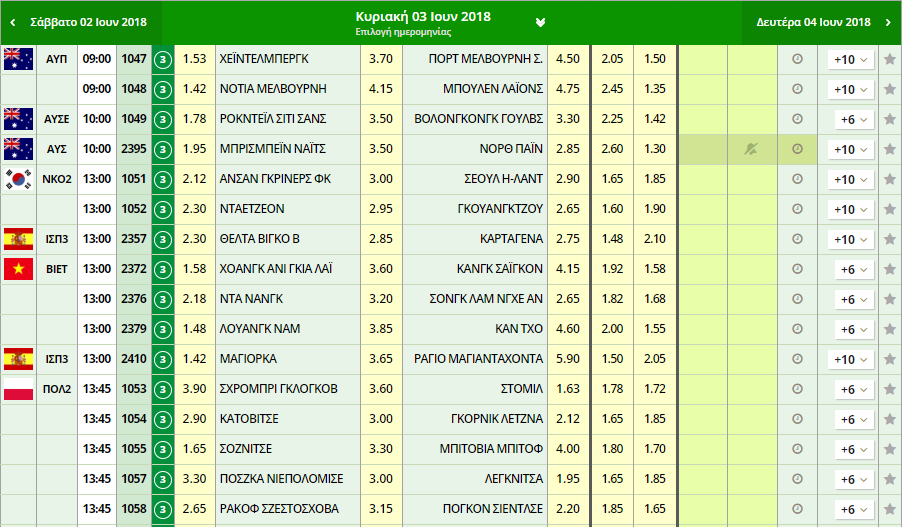
Task: Click the Australia flag beside ΑΥΠ league
Action: coord(18,59)
